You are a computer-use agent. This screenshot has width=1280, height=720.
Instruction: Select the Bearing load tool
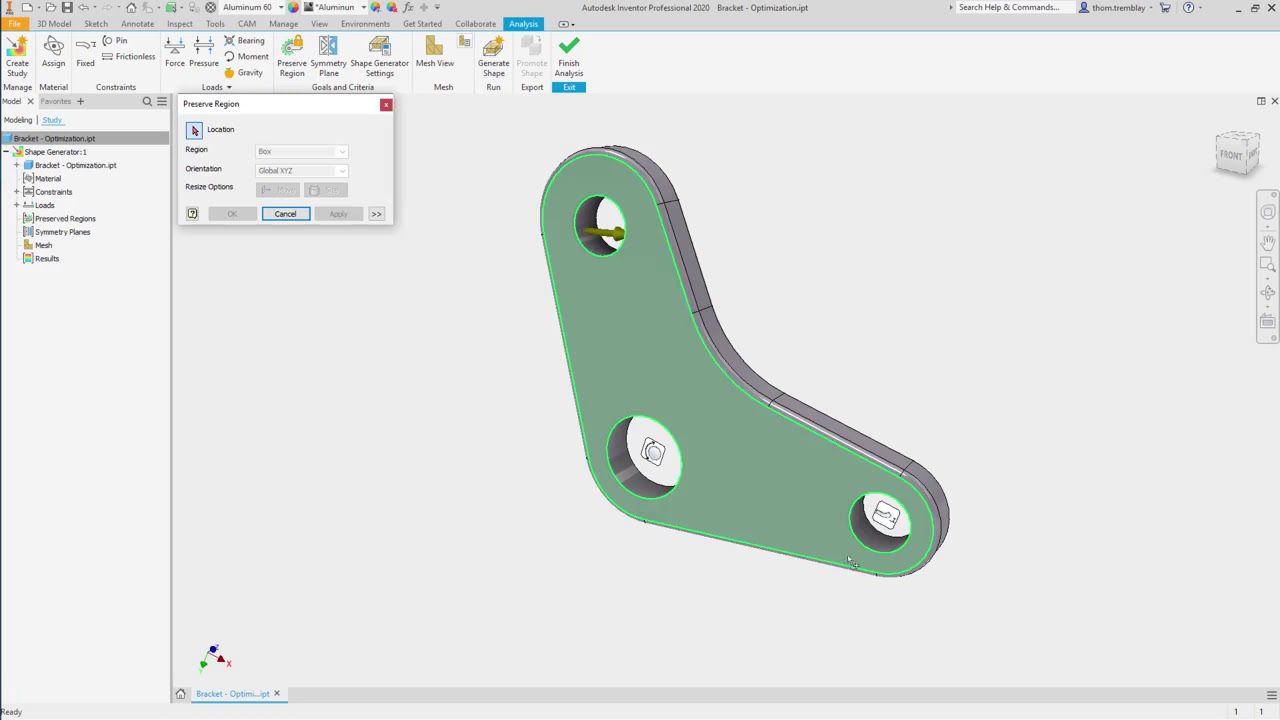click(244, 41)
